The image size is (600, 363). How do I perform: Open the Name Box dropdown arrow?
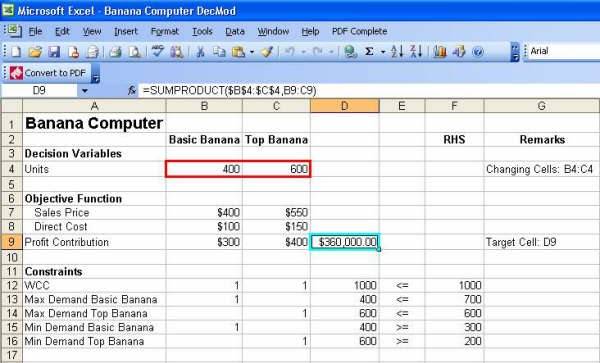[85, 91]
